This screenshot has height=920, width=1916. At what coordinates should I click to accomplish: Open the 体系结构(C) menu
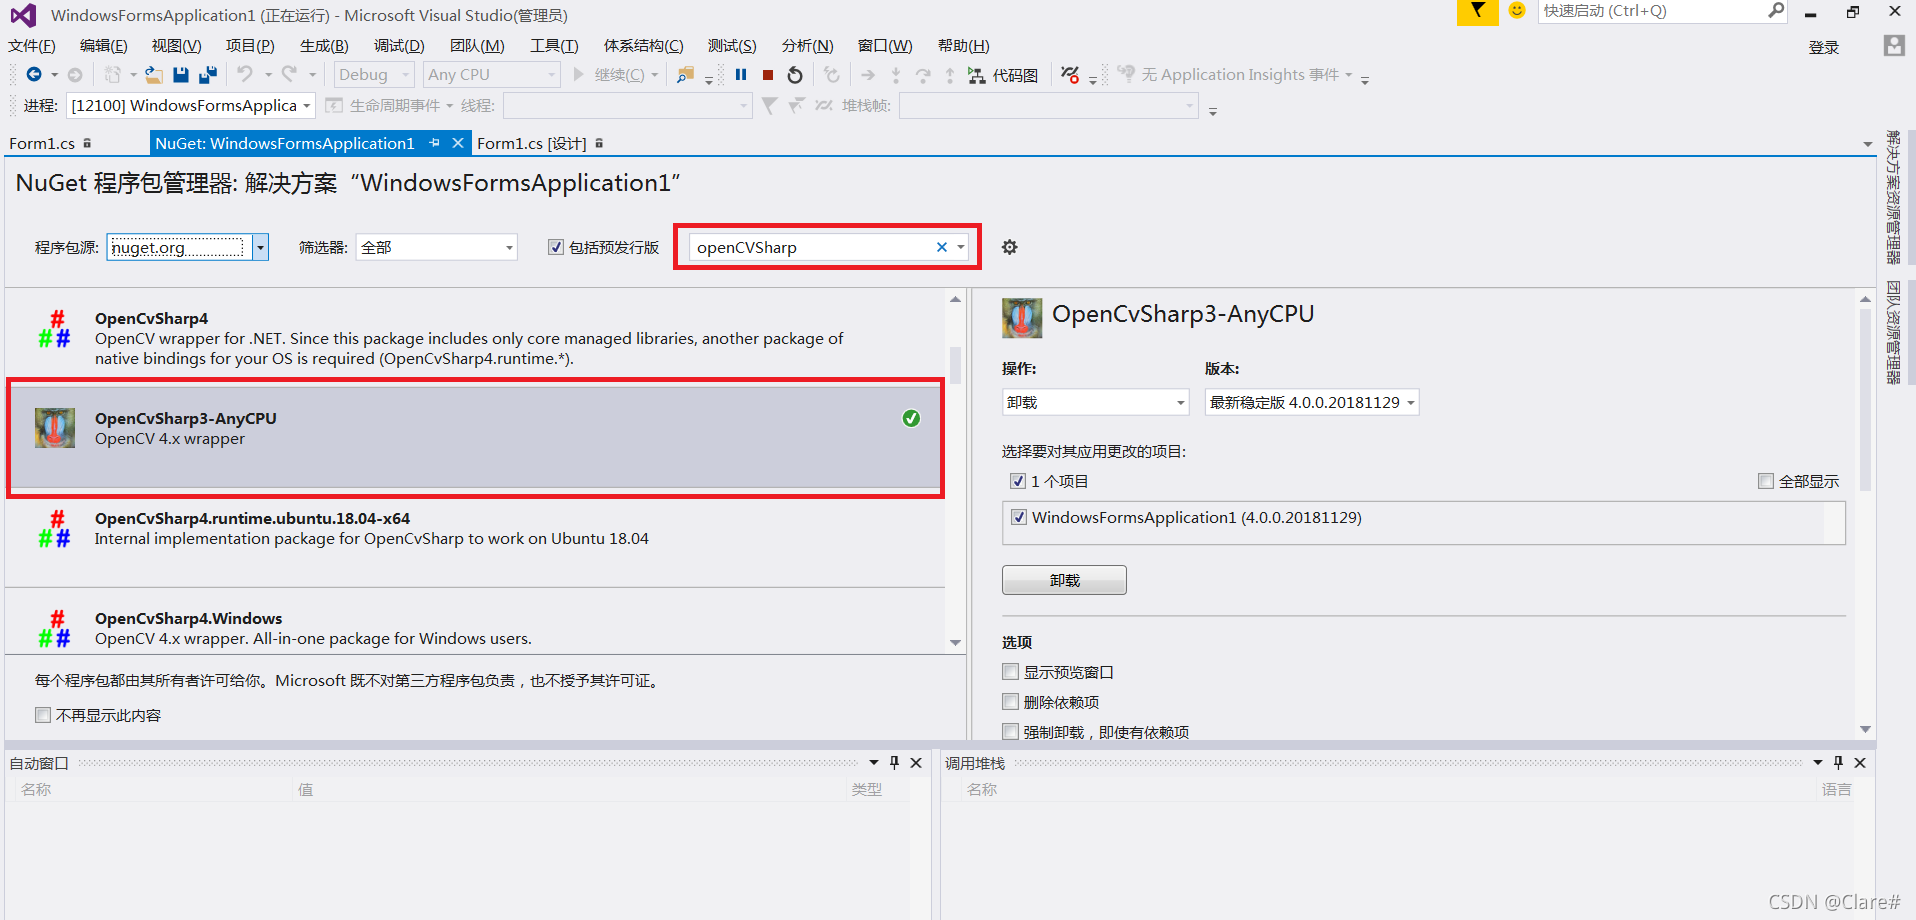pyautogui.click(x=644, y=46)
